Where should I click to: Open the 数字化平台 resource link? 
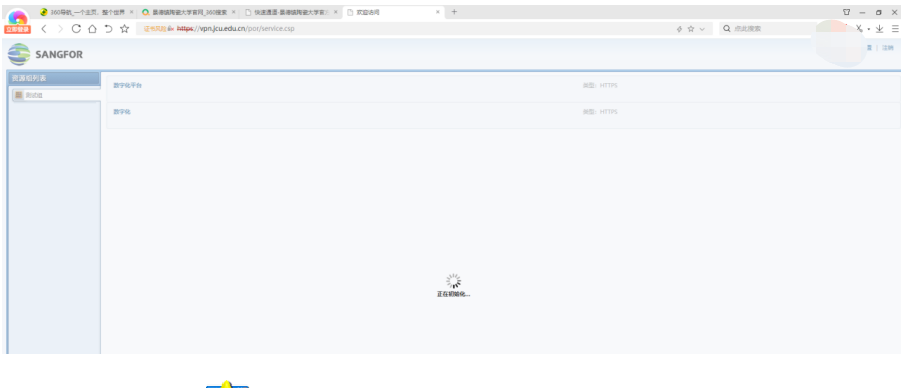click(x=128, y=85)
